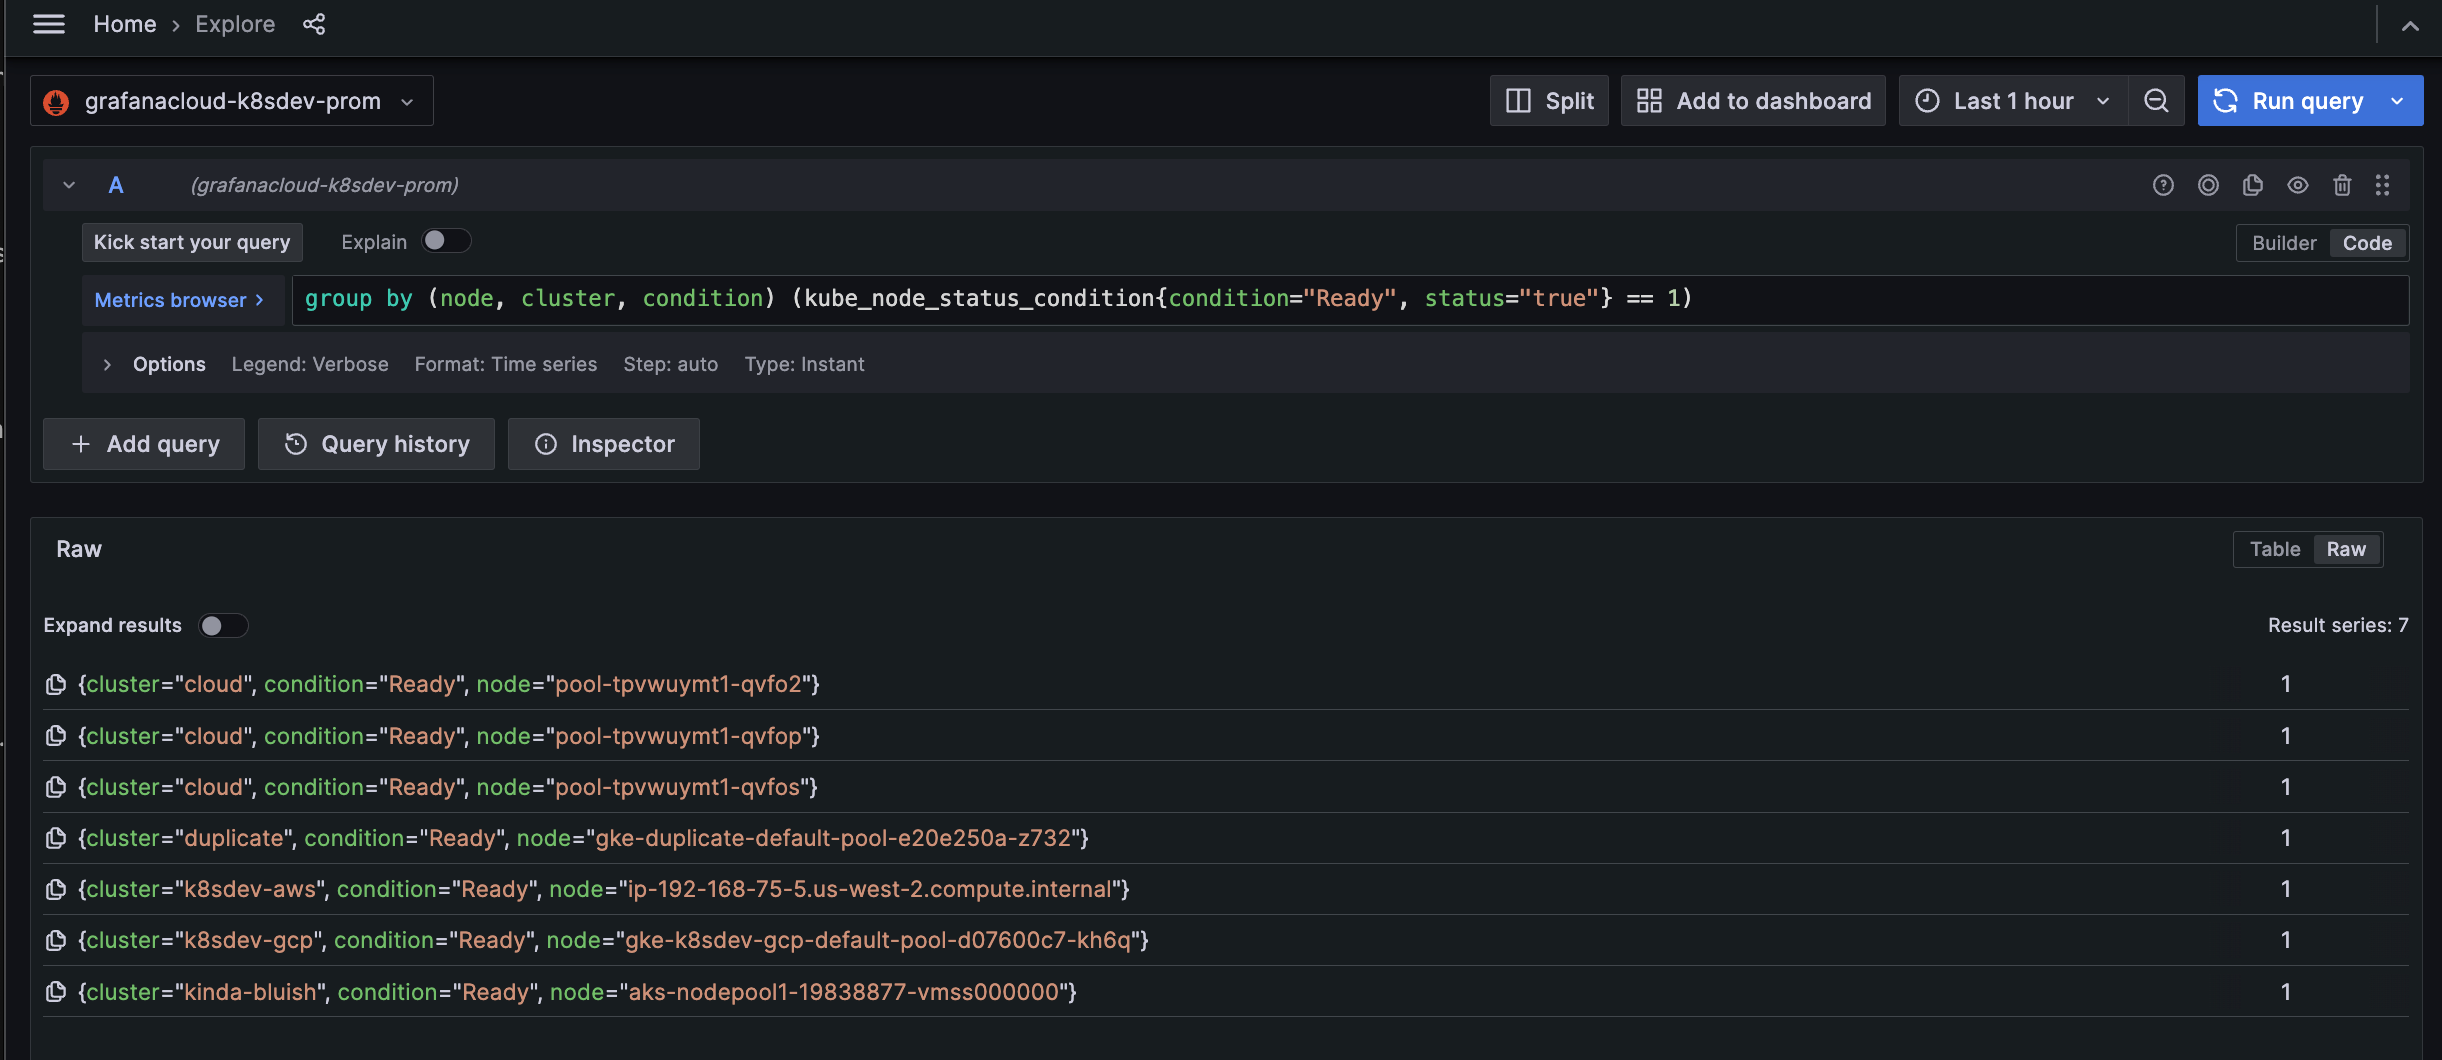Open the Inspector
The image size is (2442, 1060).
(604, 444)
